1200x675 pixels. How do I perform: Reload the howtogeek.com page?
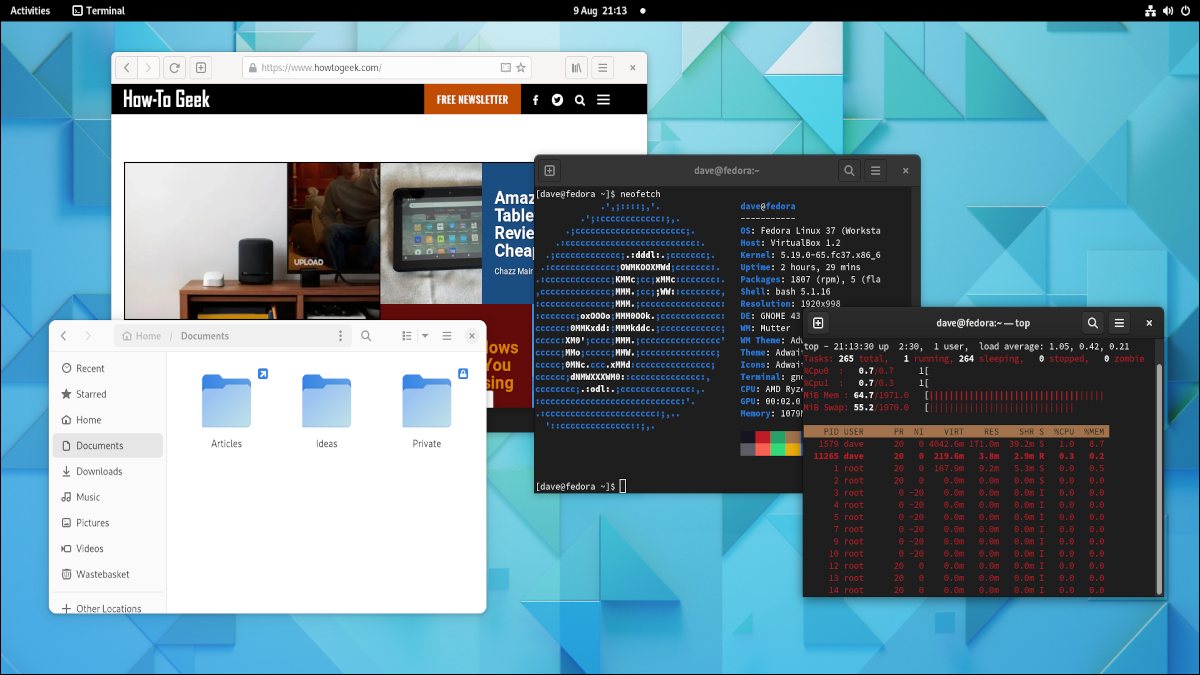tap(175, 68)
